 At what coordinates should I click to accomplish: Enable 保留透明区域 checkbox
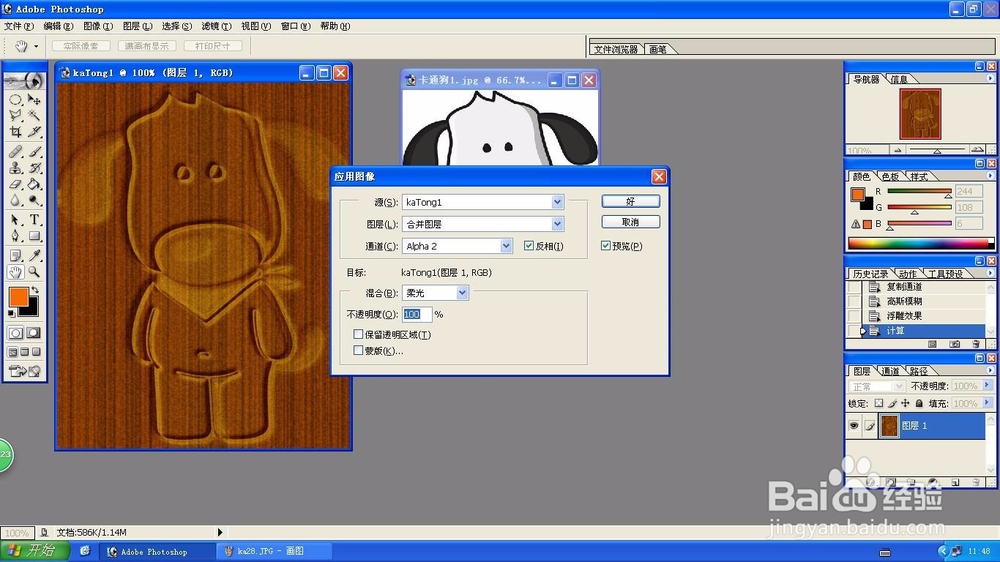pos(358,334)
